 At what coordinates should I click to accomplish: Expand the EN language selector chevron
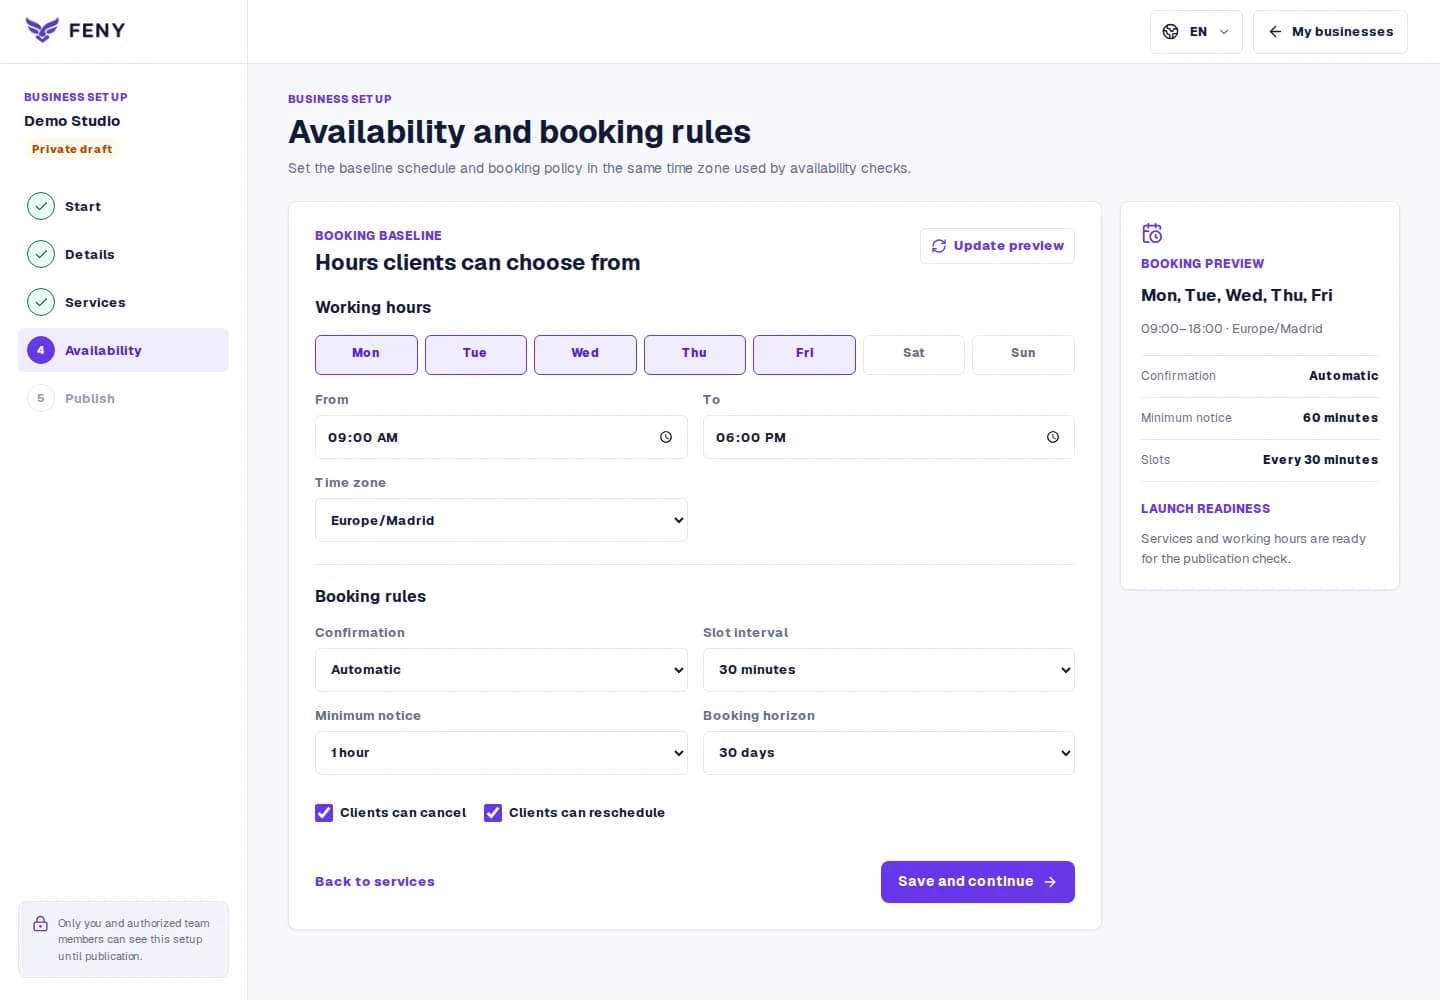1224,32
